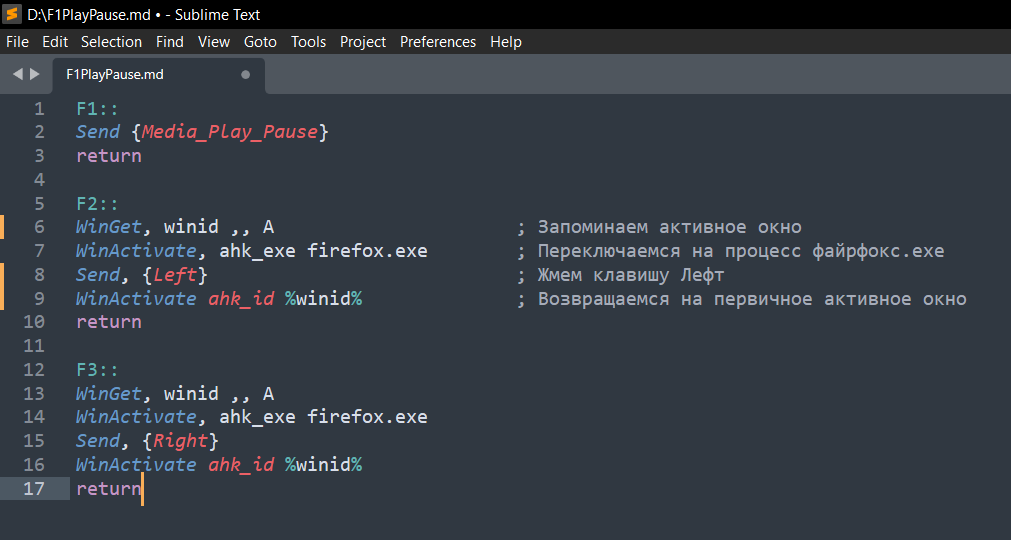1011x540 pixels.
Task: Open the Project menu
Action: coord(363,42)
